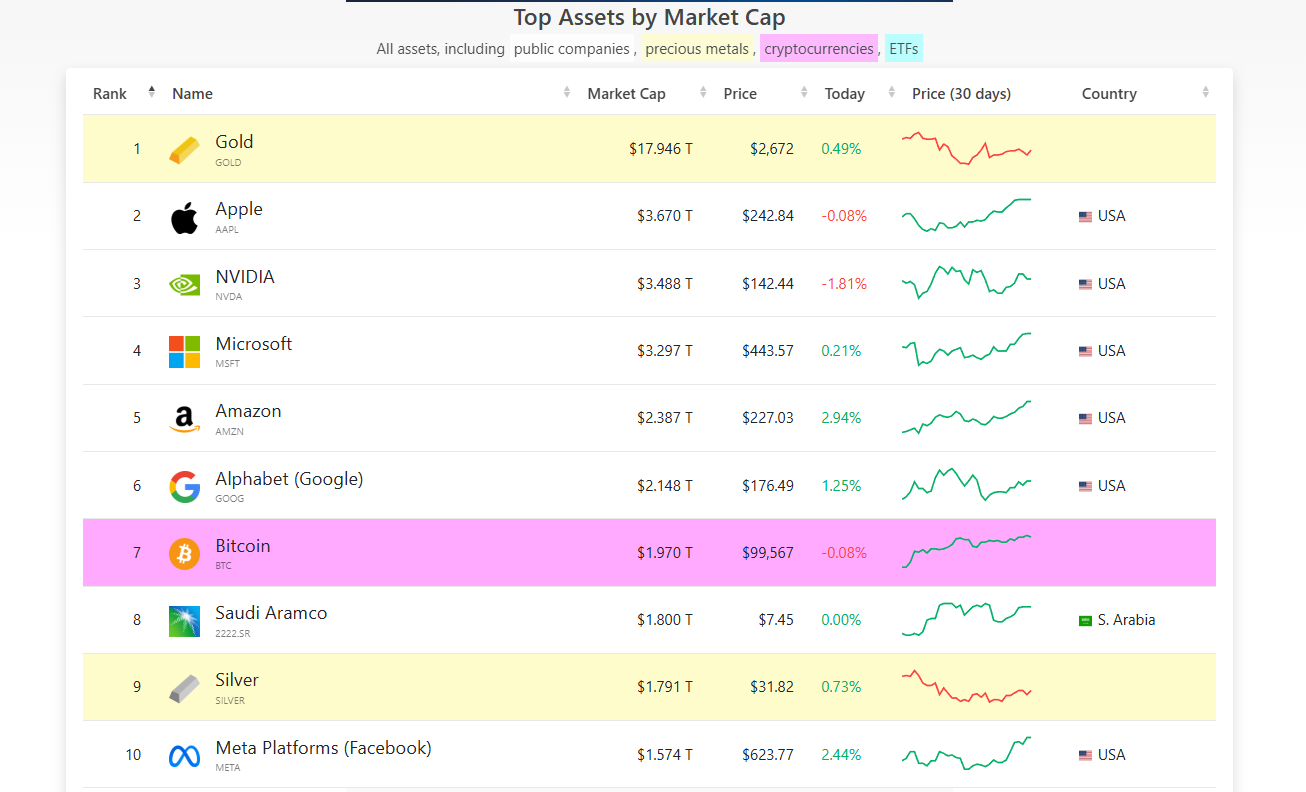Click Bitcoin price $99,567

click(768, 553)
